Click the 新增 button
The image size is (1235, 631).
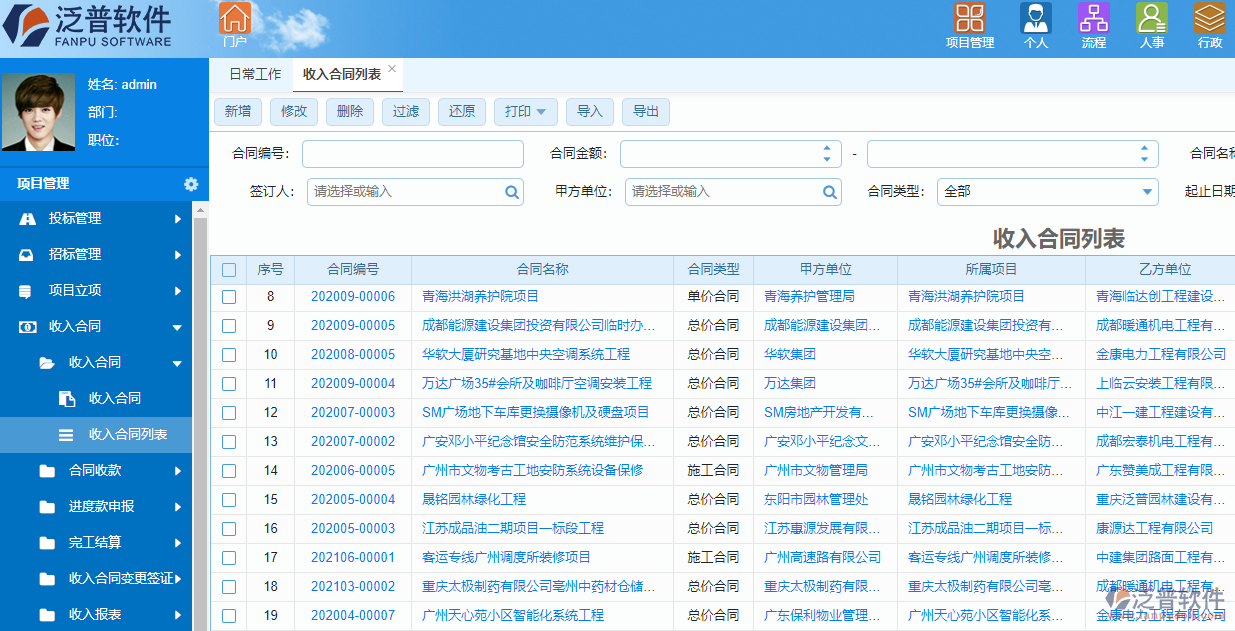pyautogui.click(x=238, y=112)
